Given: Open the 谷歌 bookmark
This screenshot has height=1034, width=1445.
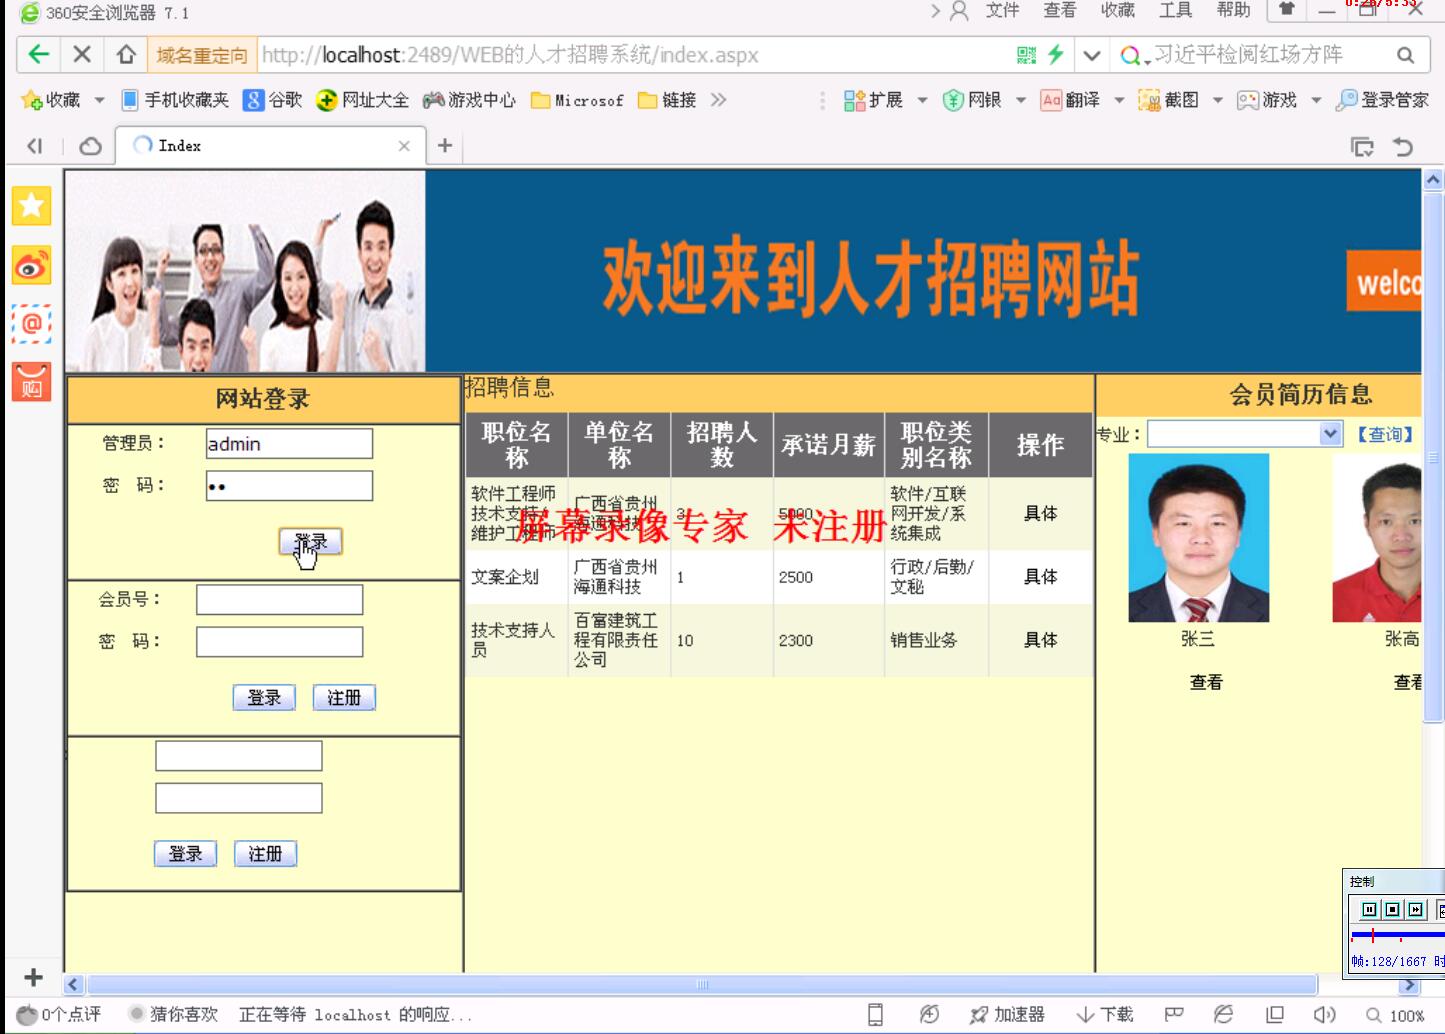Looking at the screenshot, I should [x=273, y=100].
